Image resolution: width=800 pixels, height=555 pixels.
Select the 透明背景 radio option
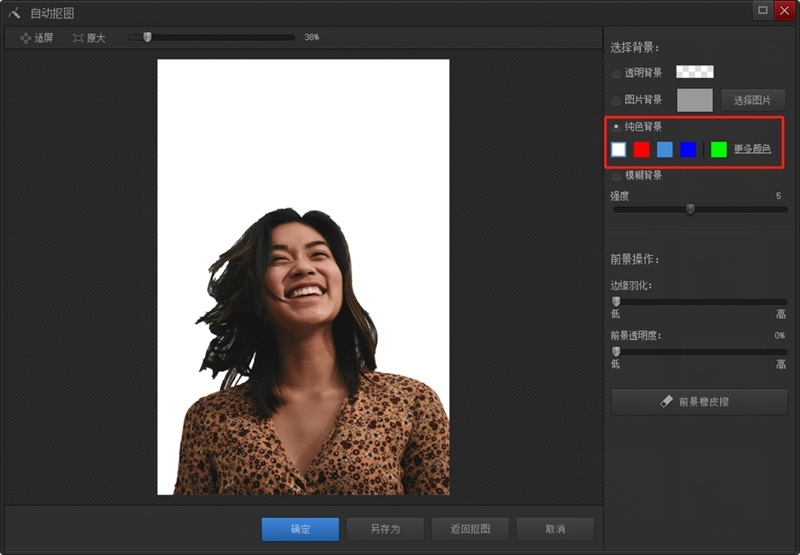(x=616, y=73)
